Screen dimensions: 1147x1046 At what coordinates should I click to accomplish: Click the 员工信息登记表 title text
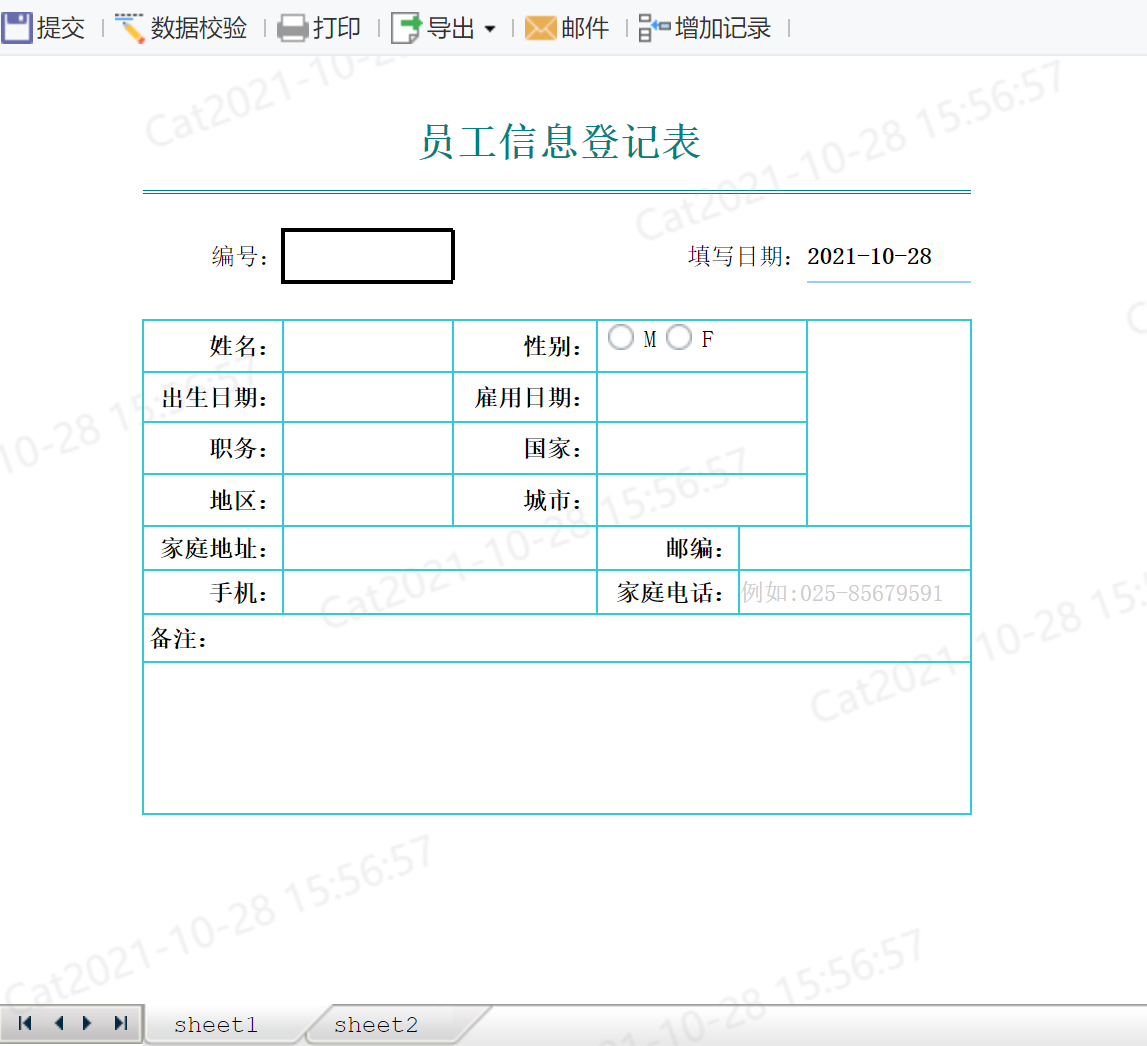coord(560,141)
